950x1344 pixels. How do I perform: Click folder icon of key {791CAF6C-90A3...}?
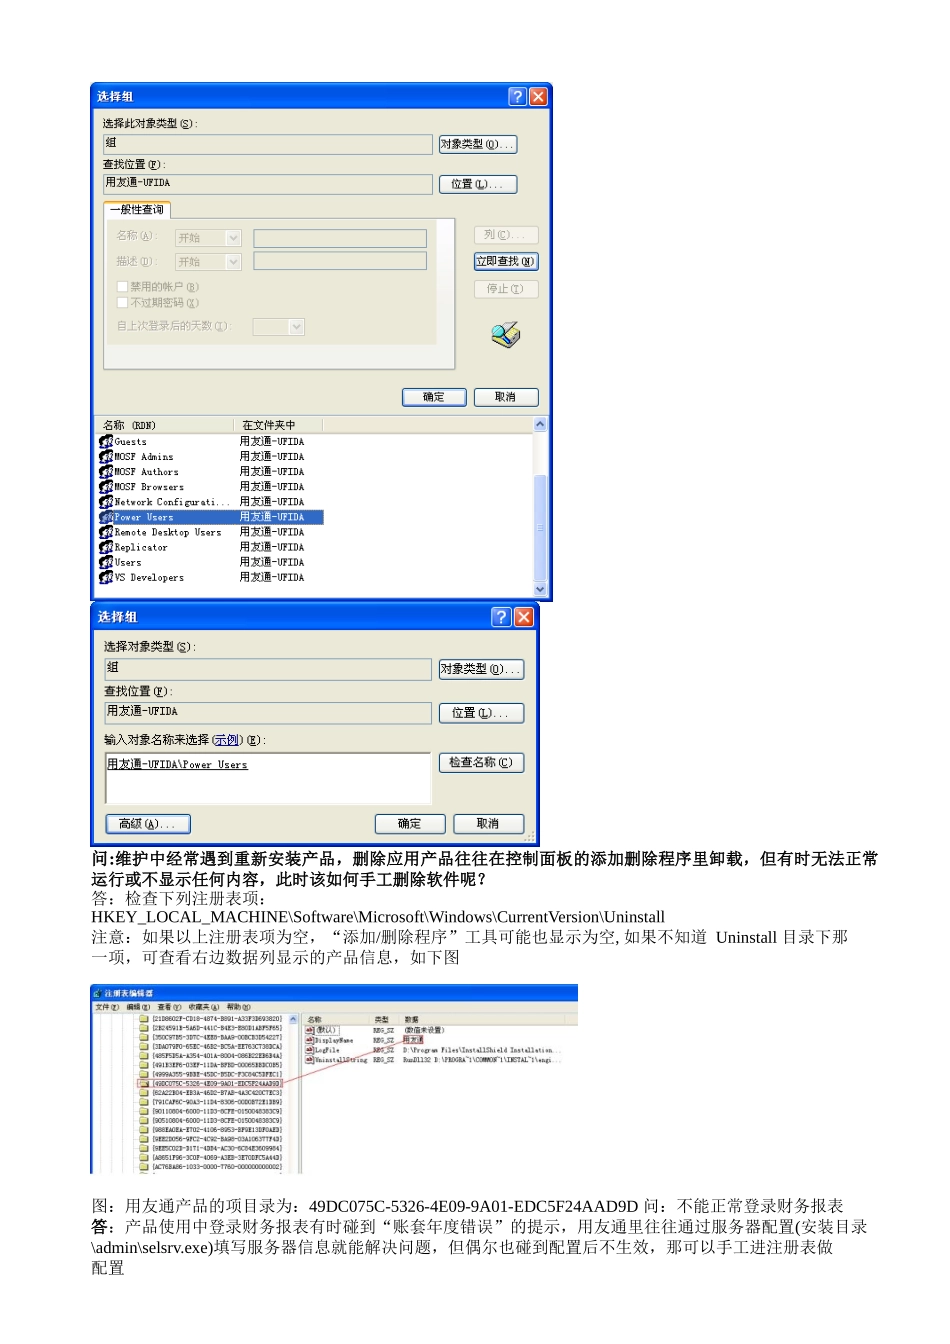(x=144, y=1102)
